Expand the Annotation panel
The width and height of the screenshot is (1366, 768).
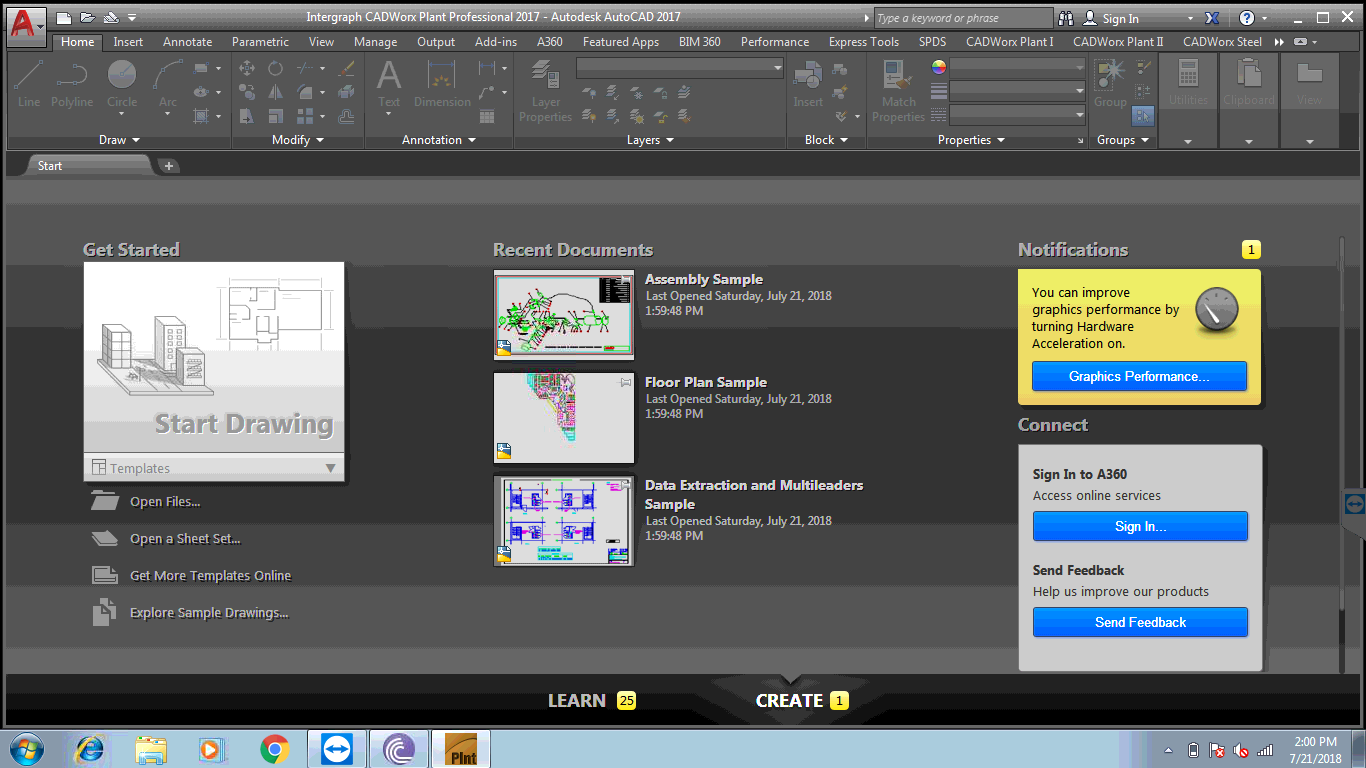(x=439, y=140)
